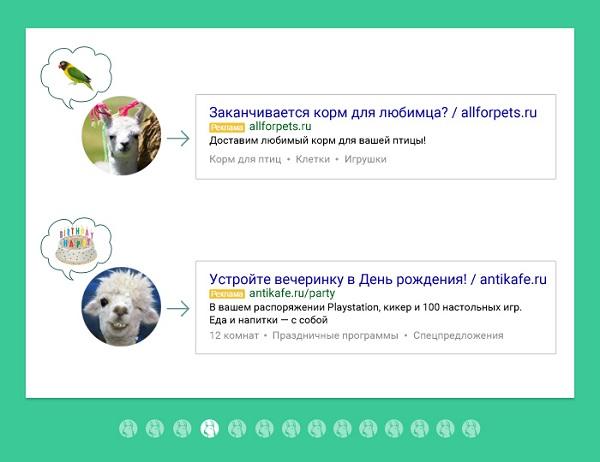Switch to the twelfth slide llama indicator
The image size is (600, 462).
point(420,428)
